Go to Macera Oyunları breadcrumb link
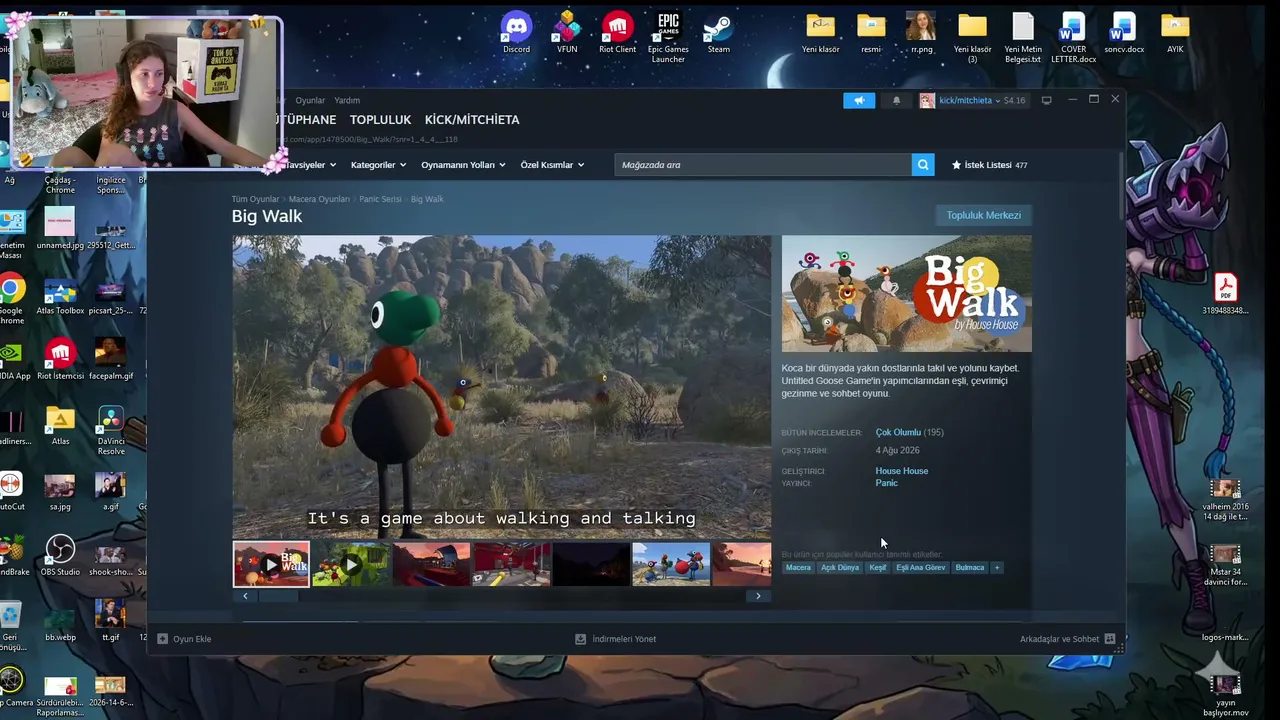This screenshot has width=1280, height=720. 319,199
